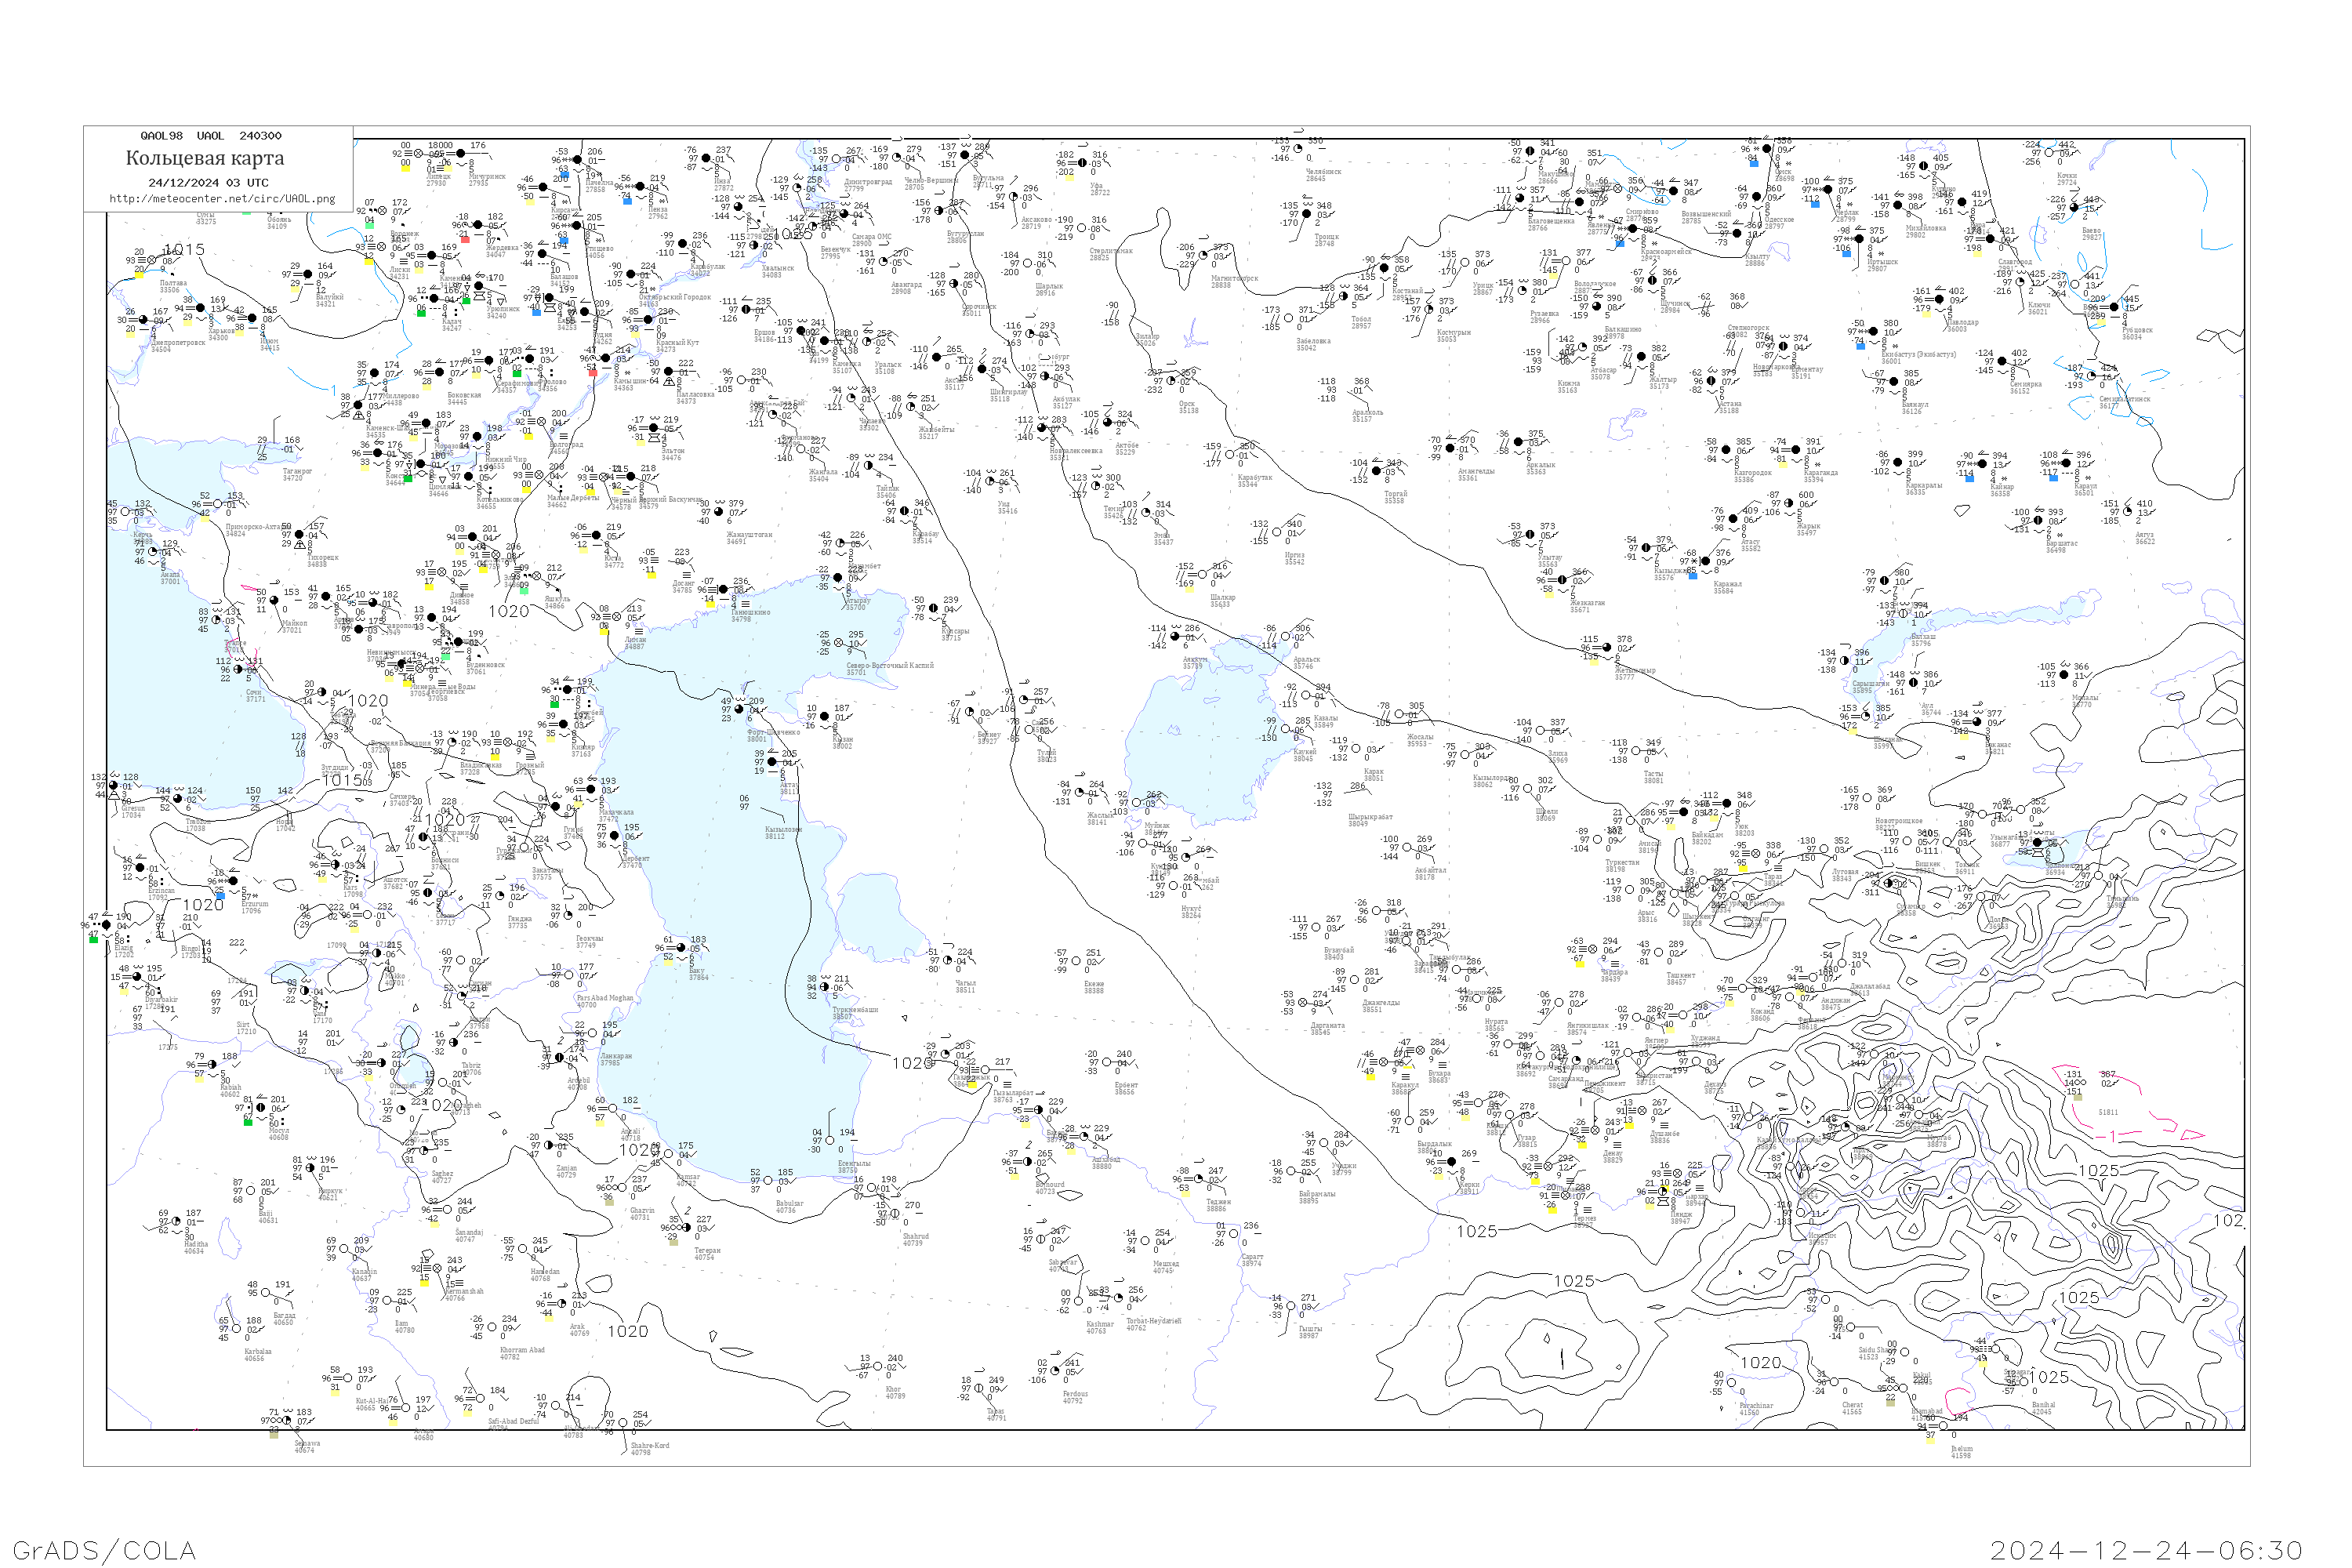This screenshot has width=2352, height=1568.
Task: Click the GrADS/COLA label
Action: click(104, 1549)
